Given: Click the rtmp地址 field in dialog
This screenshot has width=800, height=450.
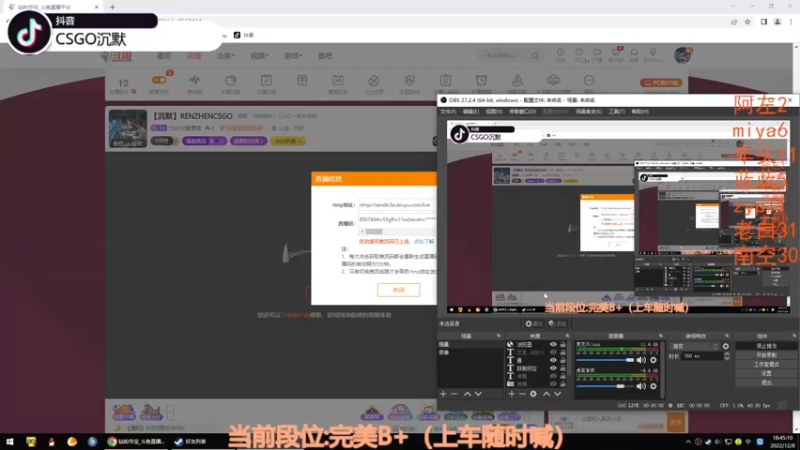Looking at the screenshot, I should point(397,205).
